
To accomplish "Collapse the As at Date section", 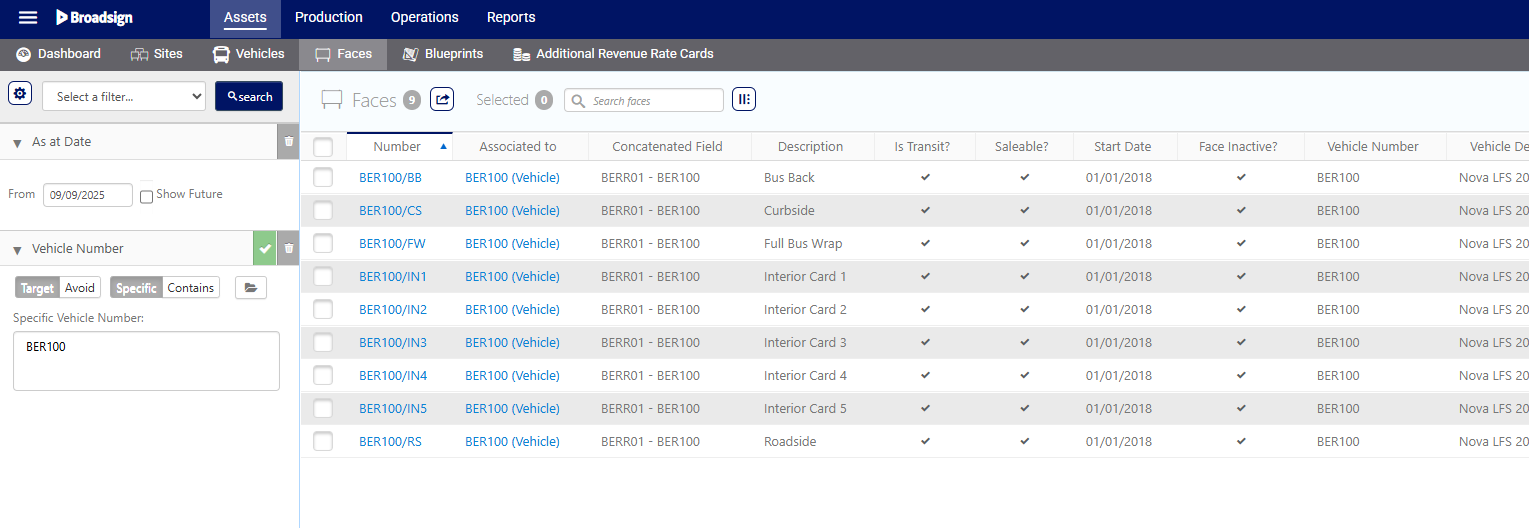I will (17, 143).
